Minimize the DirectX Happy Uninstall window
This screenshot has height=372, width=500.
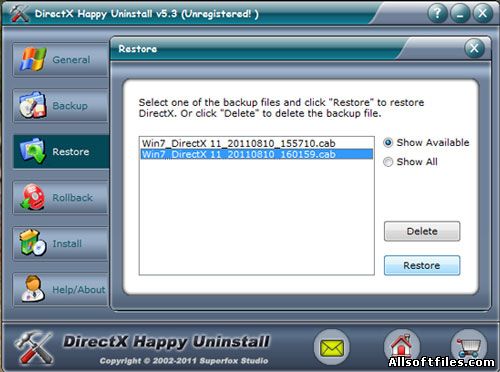point(460,14)
